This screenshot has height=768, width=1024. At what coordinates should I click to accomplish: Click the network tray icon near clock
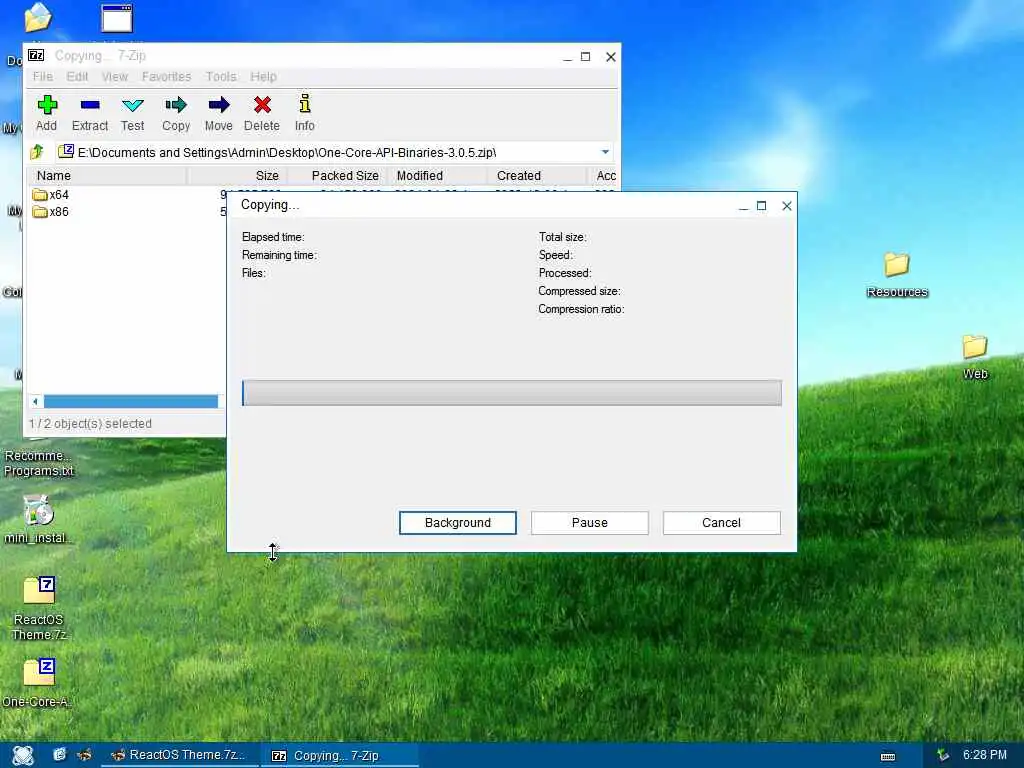tap(942, 755)
